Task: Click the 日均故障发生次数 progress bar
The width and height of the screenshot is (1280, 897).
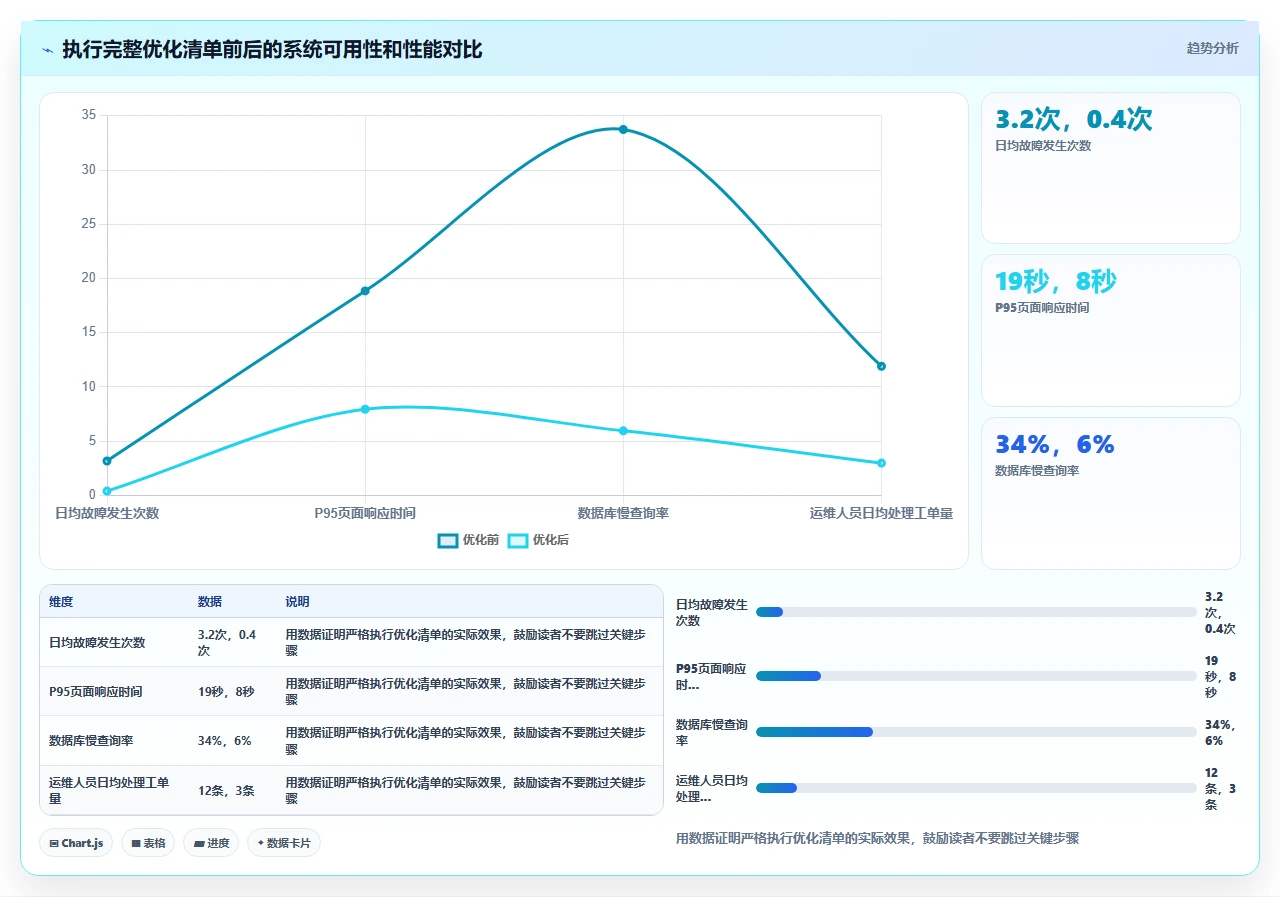Action: click(x=976, y=612)
